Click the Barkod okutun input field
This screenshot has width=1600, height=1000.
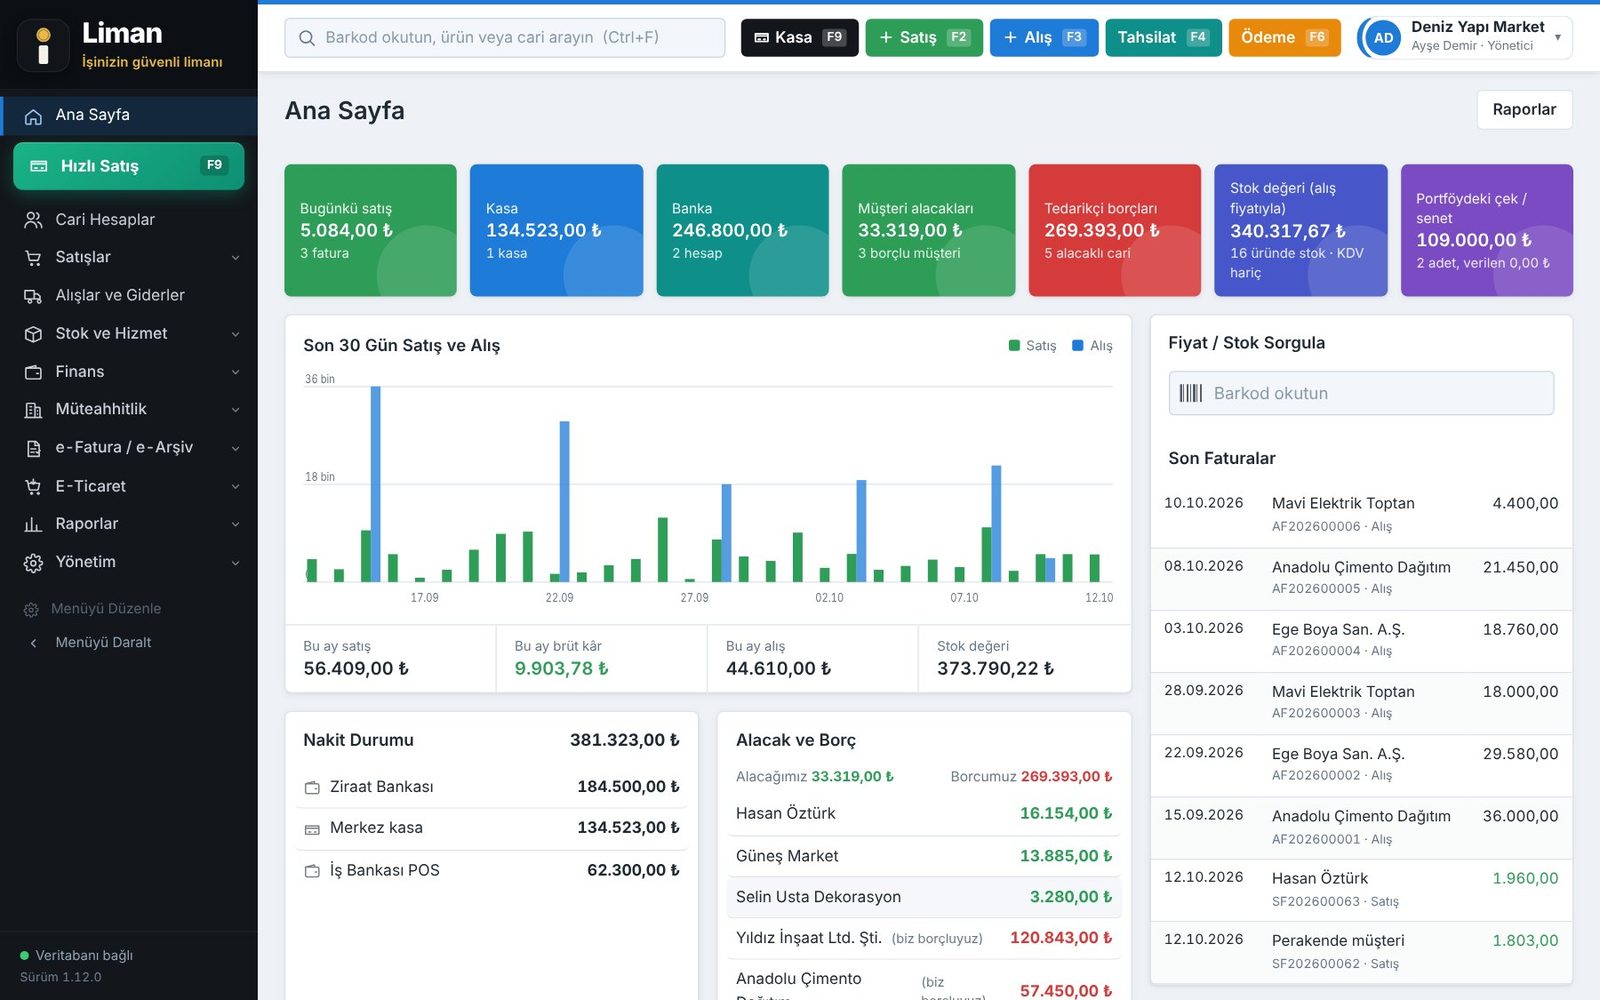point(1361,393)
